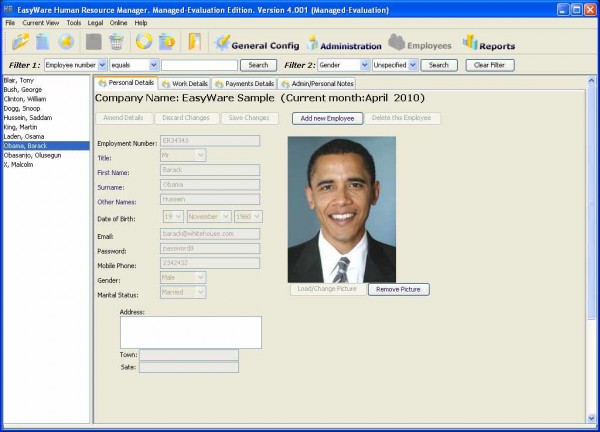This screenshot has width=600, height=432.
Task: Expand Filter 2 Unspecified value dropdown
Action: 413,65
